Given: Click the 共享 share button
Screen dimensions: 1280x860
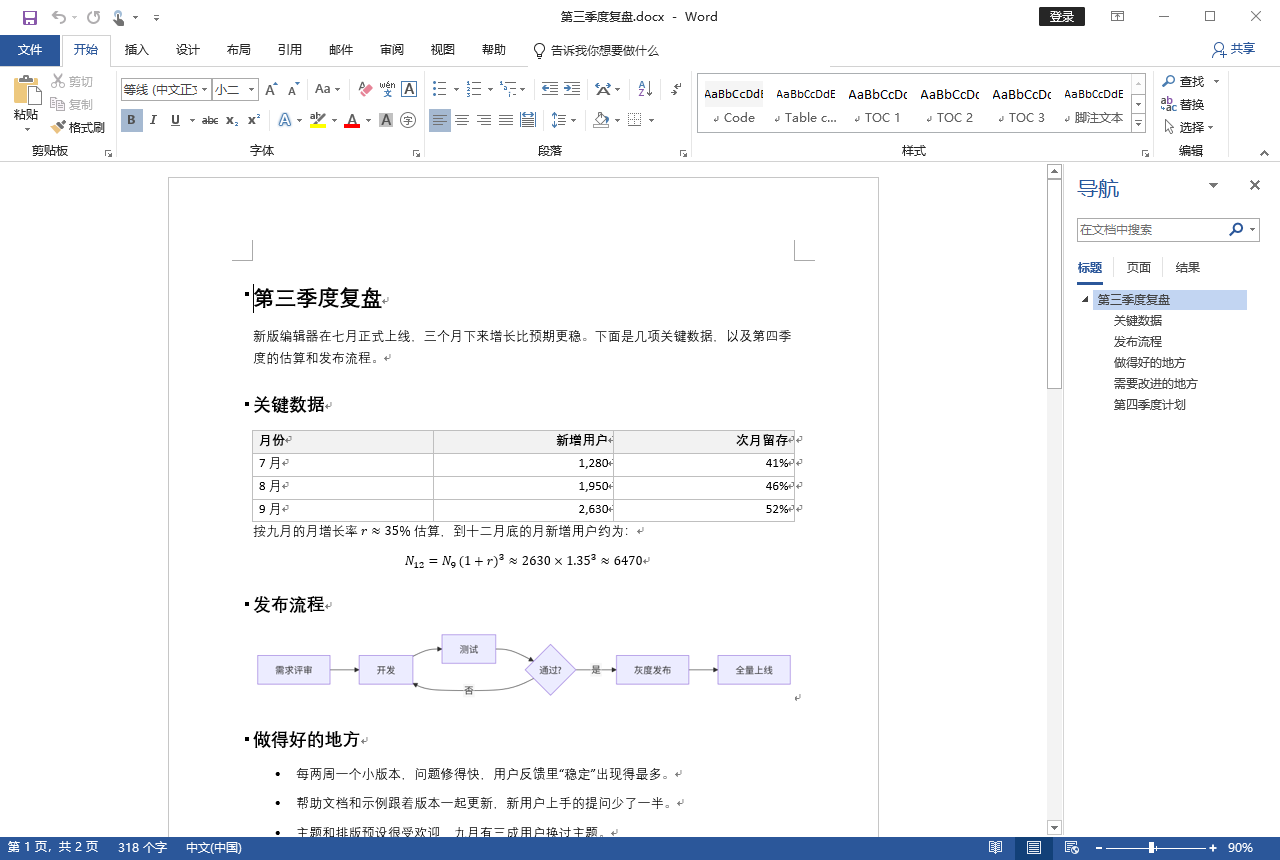Looking at the screenshot, I should [x=1233, y=49].
